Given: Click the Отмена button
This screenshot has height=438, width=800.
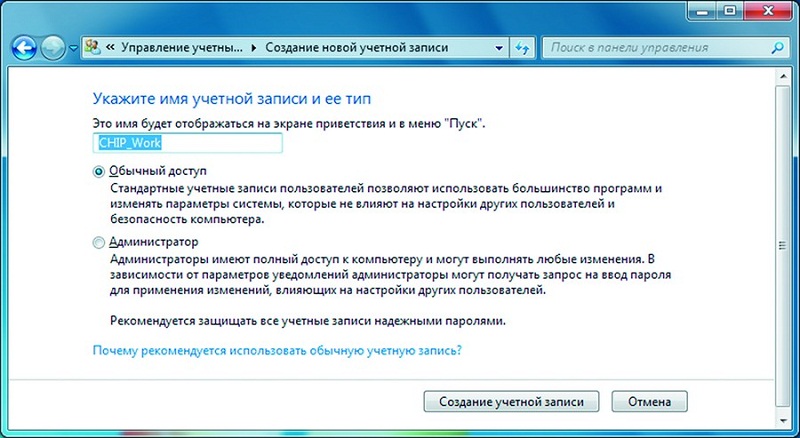Looking at the screenshot, I should (x=649, y=401).
